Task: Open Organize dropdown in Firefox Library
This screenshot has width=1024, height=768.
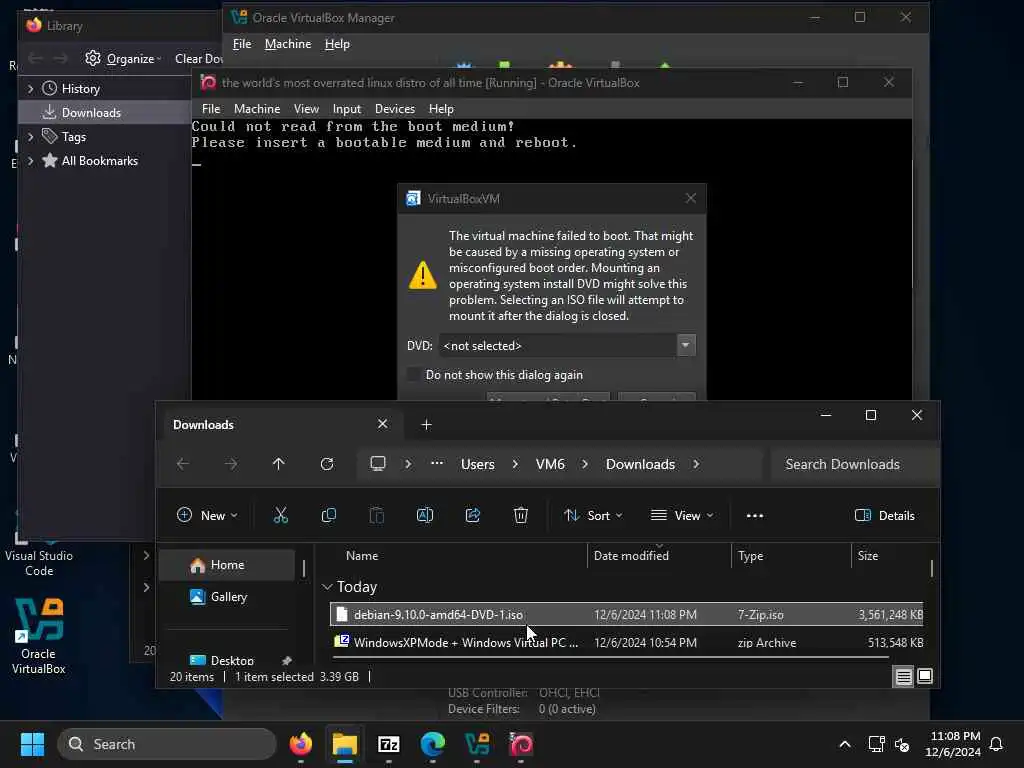Action: (123, 58)
